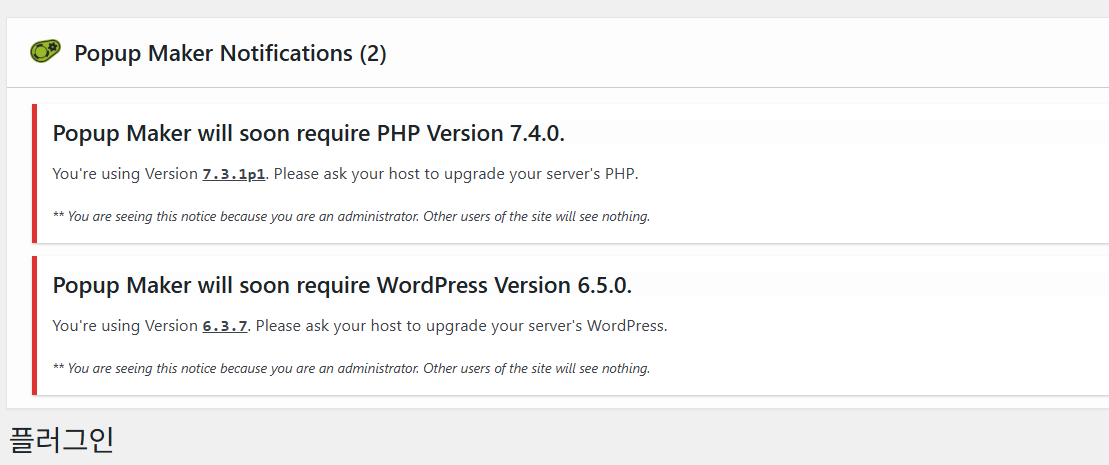Click the WordPress Version 6.5.0 requirement heading
Image resolution: width=1109 pixels, height=465 pixels.
(342, 285)
